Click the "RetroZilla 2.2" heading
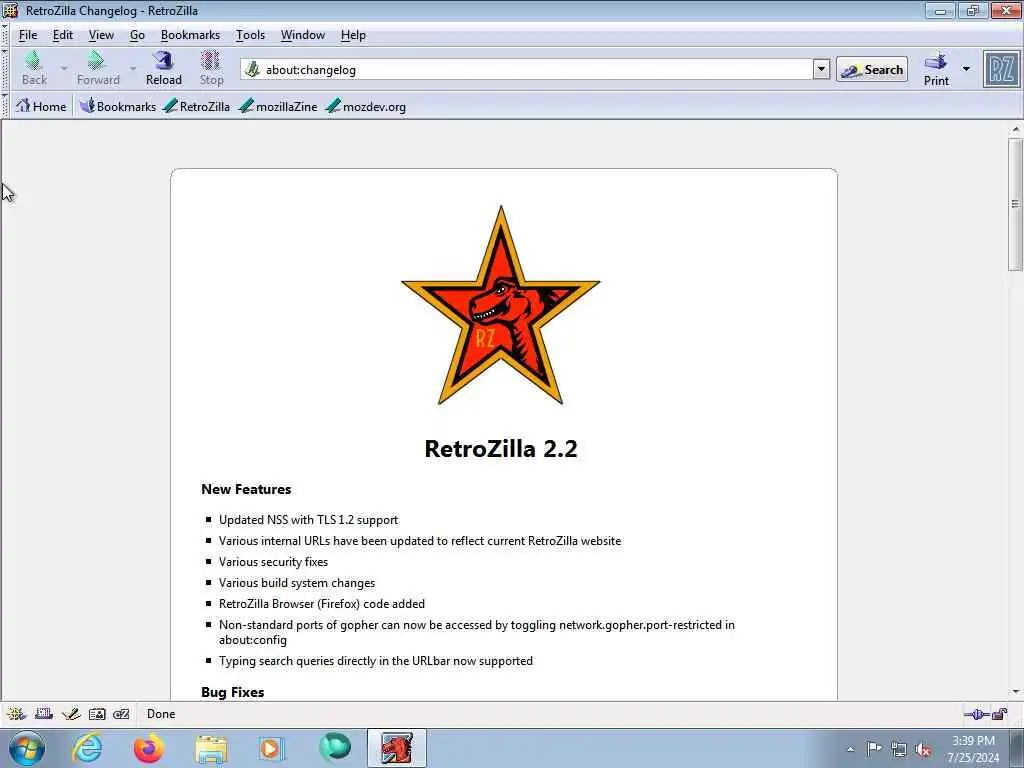This screenshot has width=1024, height=768. (x=501, y=449)
